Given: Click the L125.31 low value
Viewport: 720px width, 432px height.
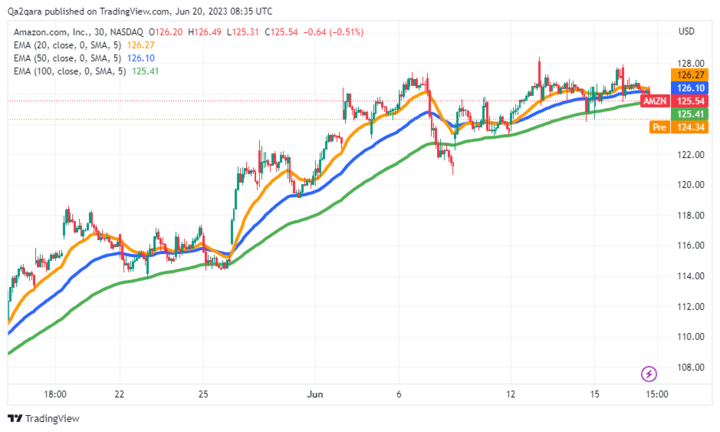Looking at the screenshot, I should pos(242,32).
